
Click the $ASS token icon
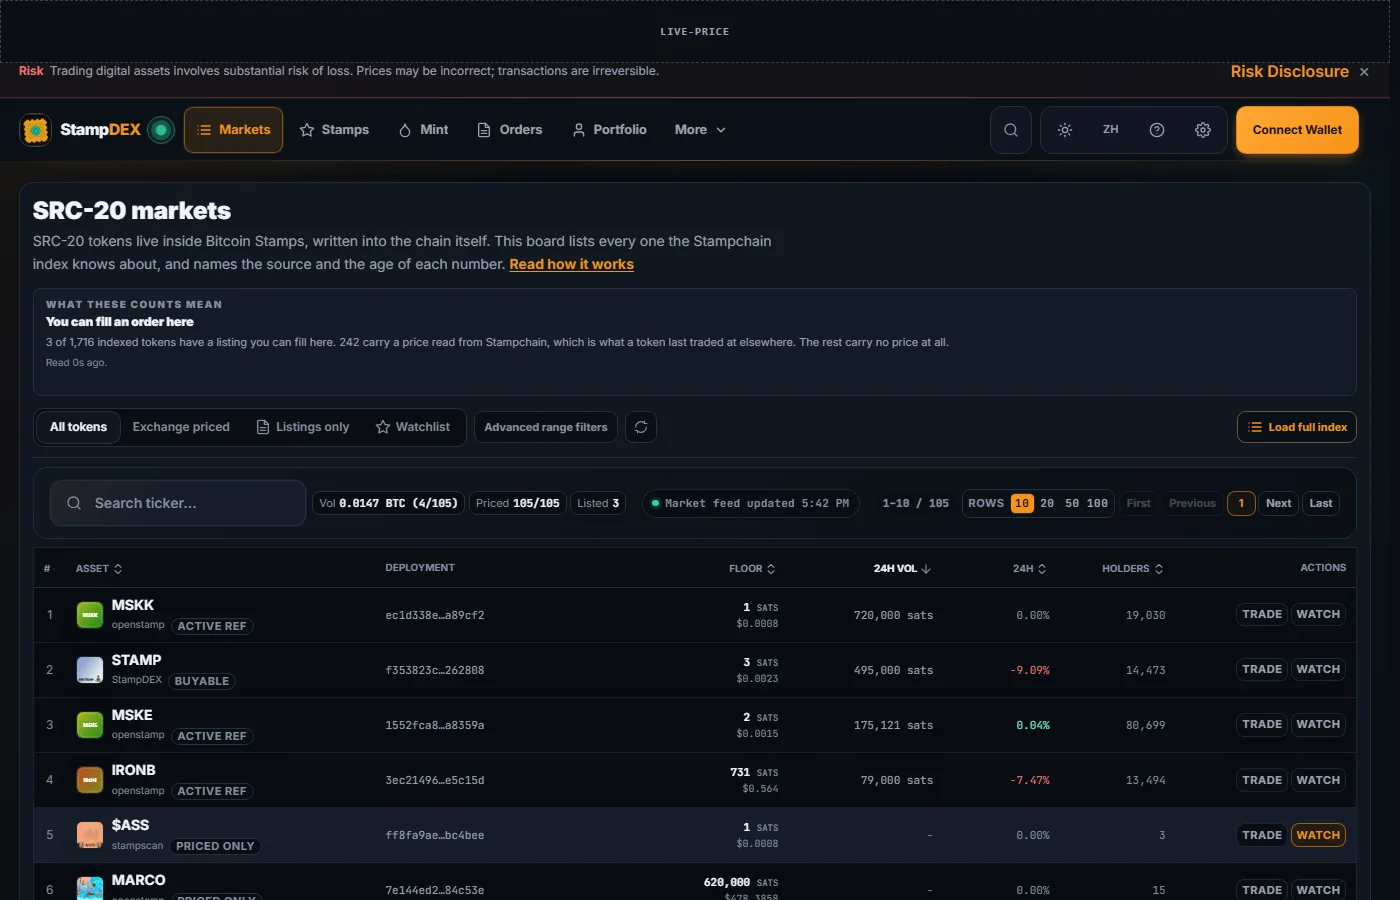90,835
